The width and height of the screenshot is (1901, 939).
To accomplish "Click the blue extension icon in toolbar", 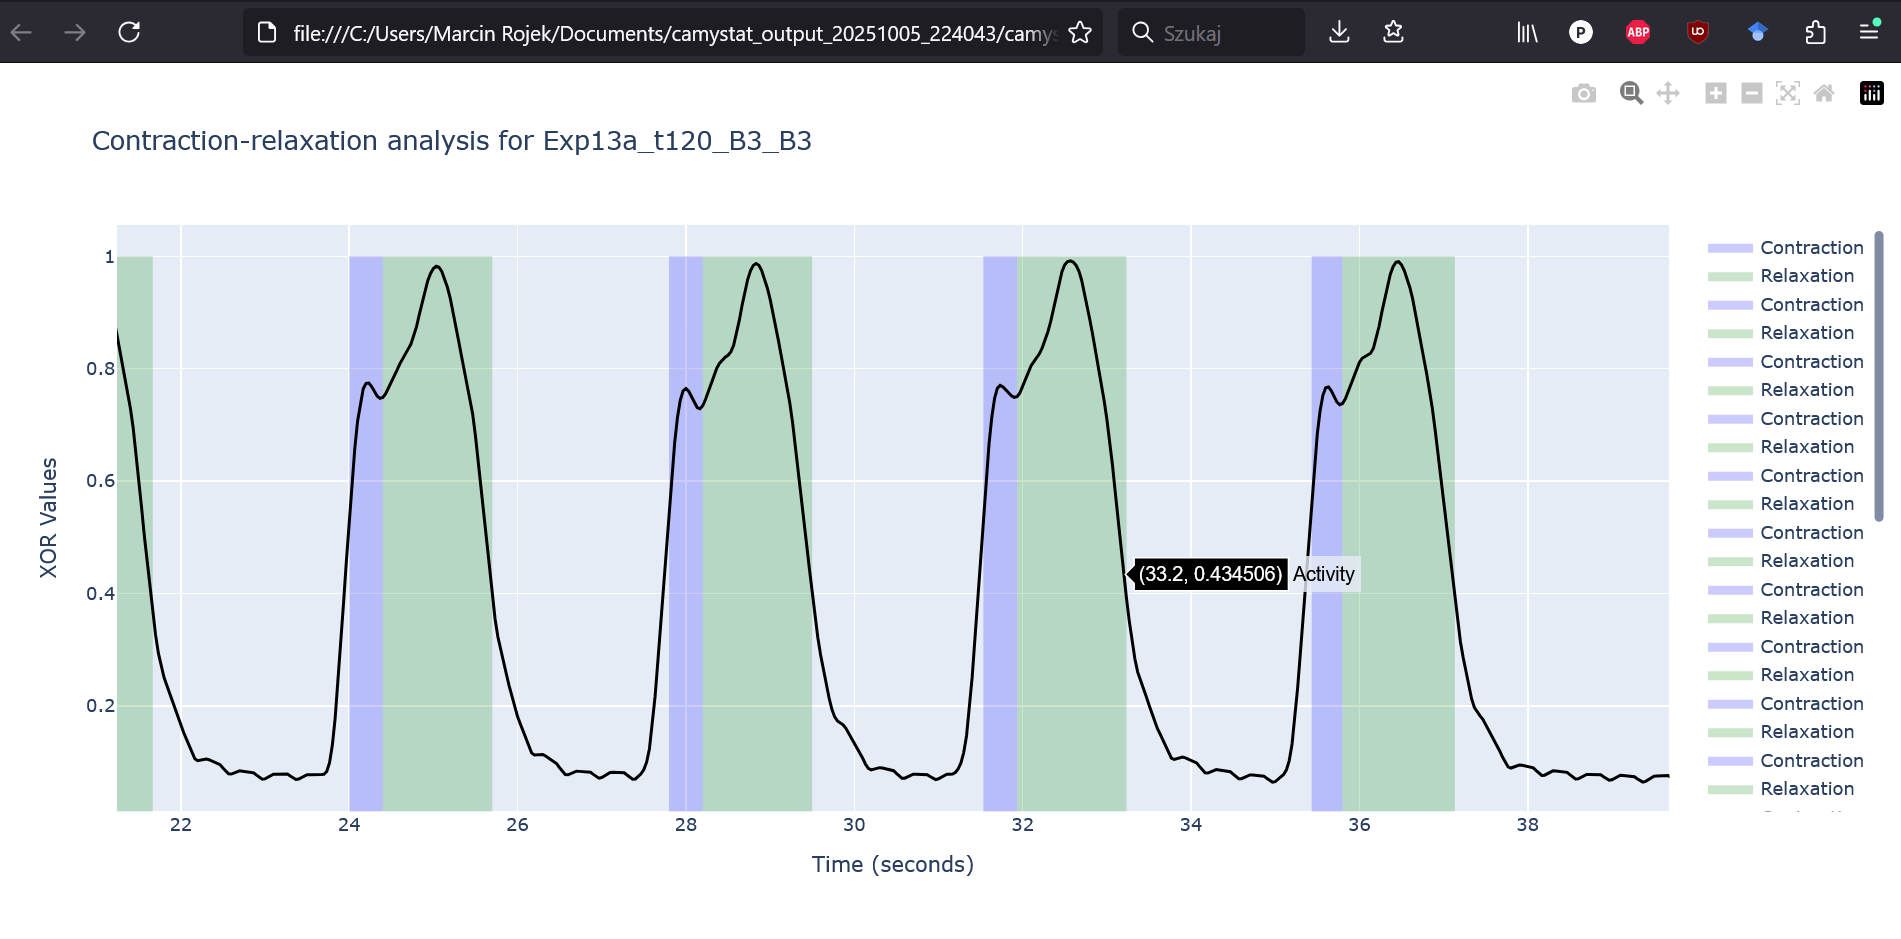I will click(1757, 33).
